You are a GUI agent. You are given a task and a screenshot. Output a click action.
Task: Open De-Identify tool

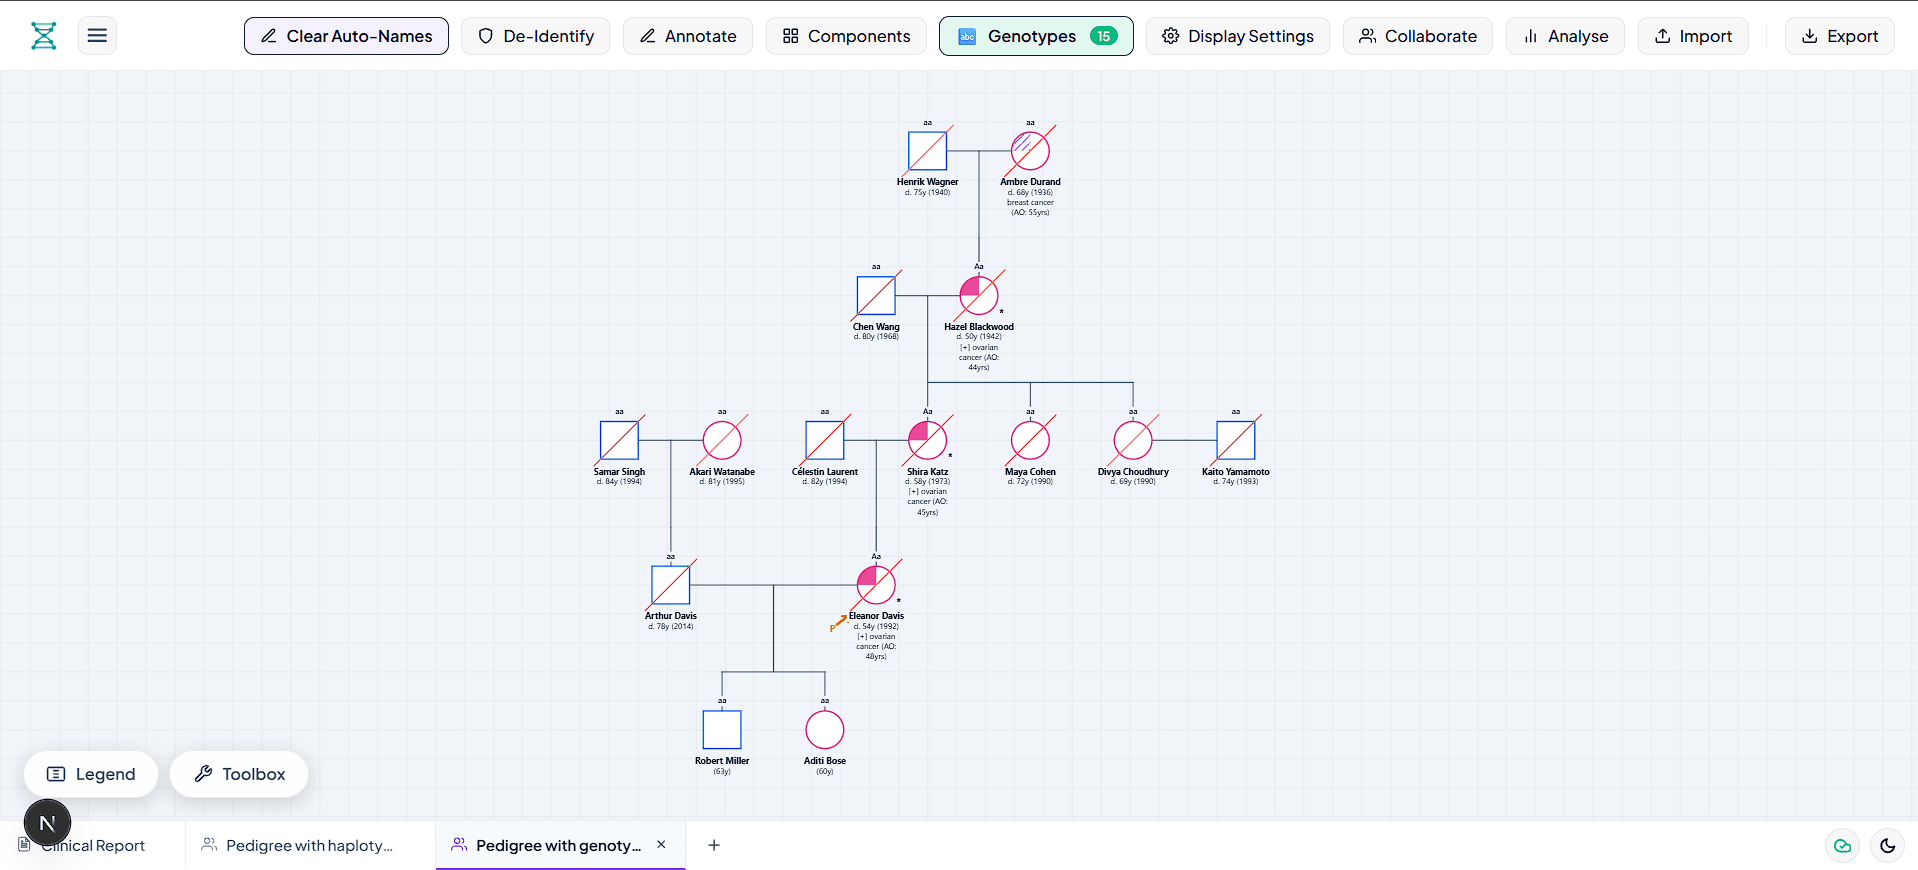[x=535, y=36]
